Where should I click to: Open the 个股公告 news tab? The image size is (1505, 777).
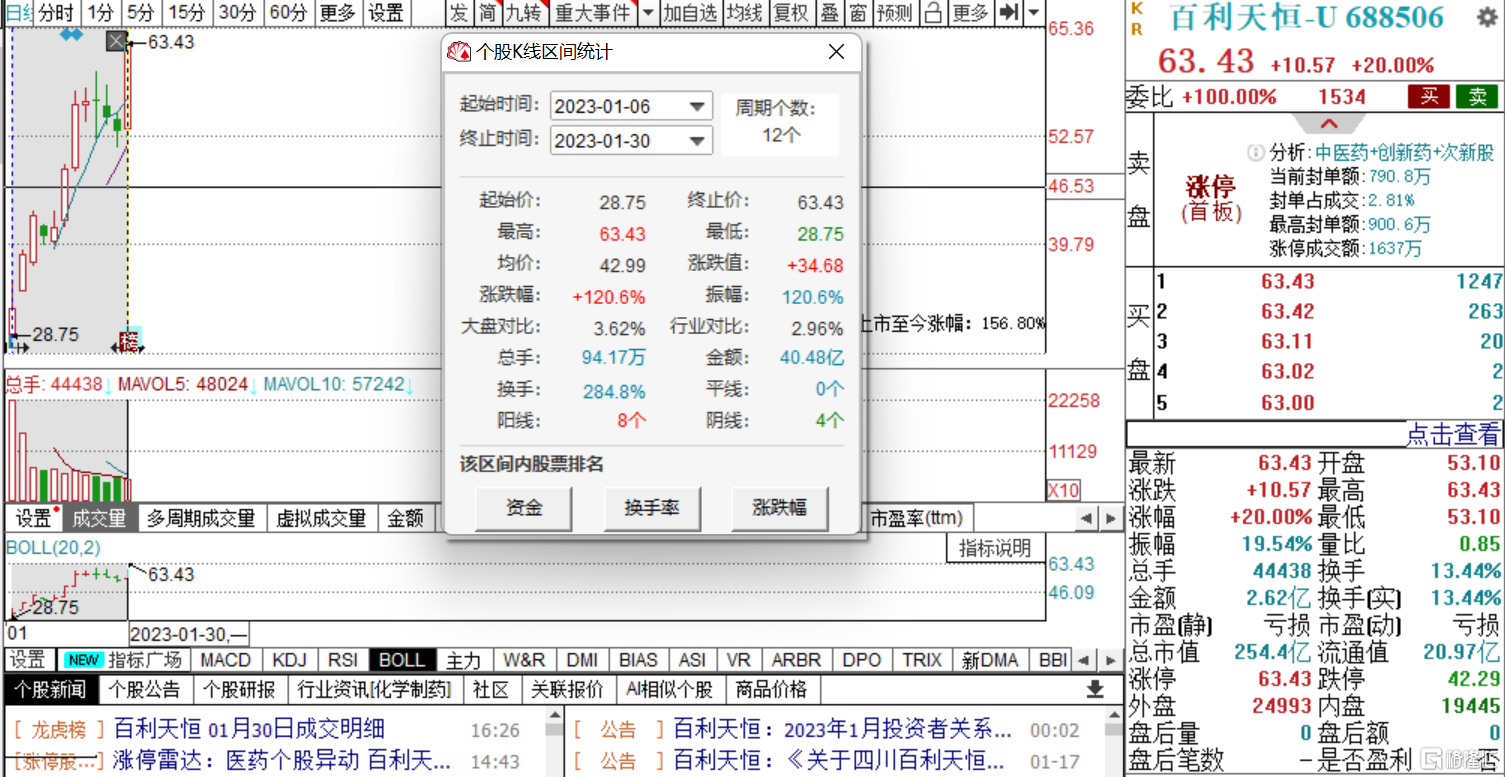(145, 689)
